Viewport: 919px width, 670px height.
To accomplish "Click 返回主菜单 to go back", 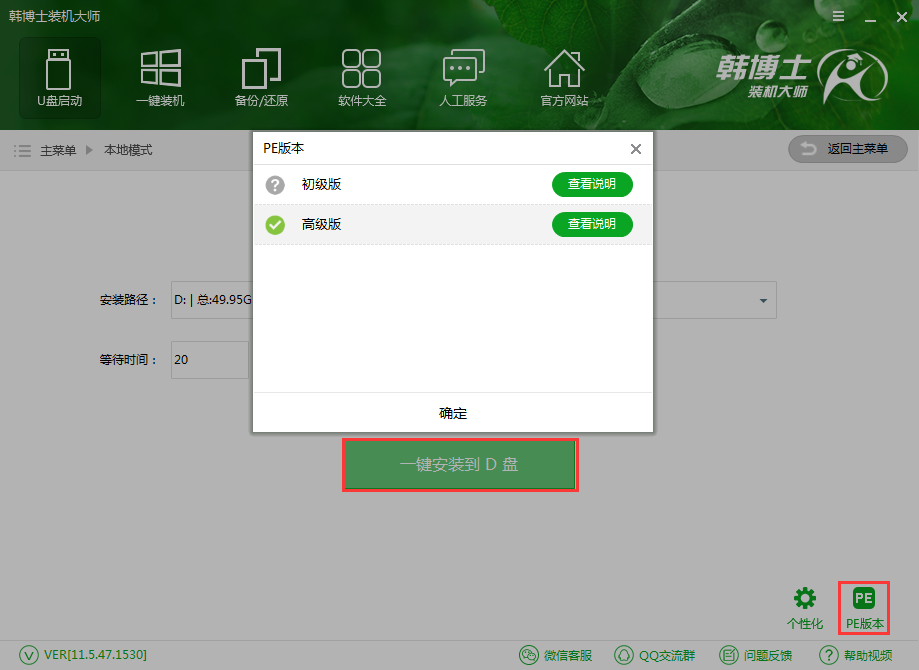I will pyautogui.click(x=847, y=149).
